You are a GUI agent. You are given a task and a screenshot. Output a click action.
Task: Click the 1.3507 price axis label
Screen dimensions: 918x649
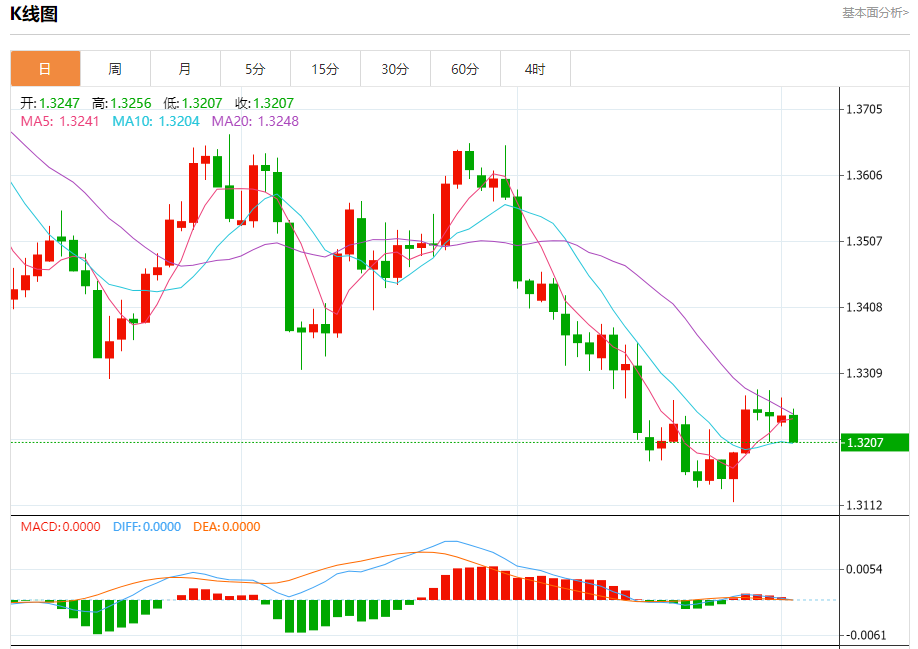[x=864, y=241]
